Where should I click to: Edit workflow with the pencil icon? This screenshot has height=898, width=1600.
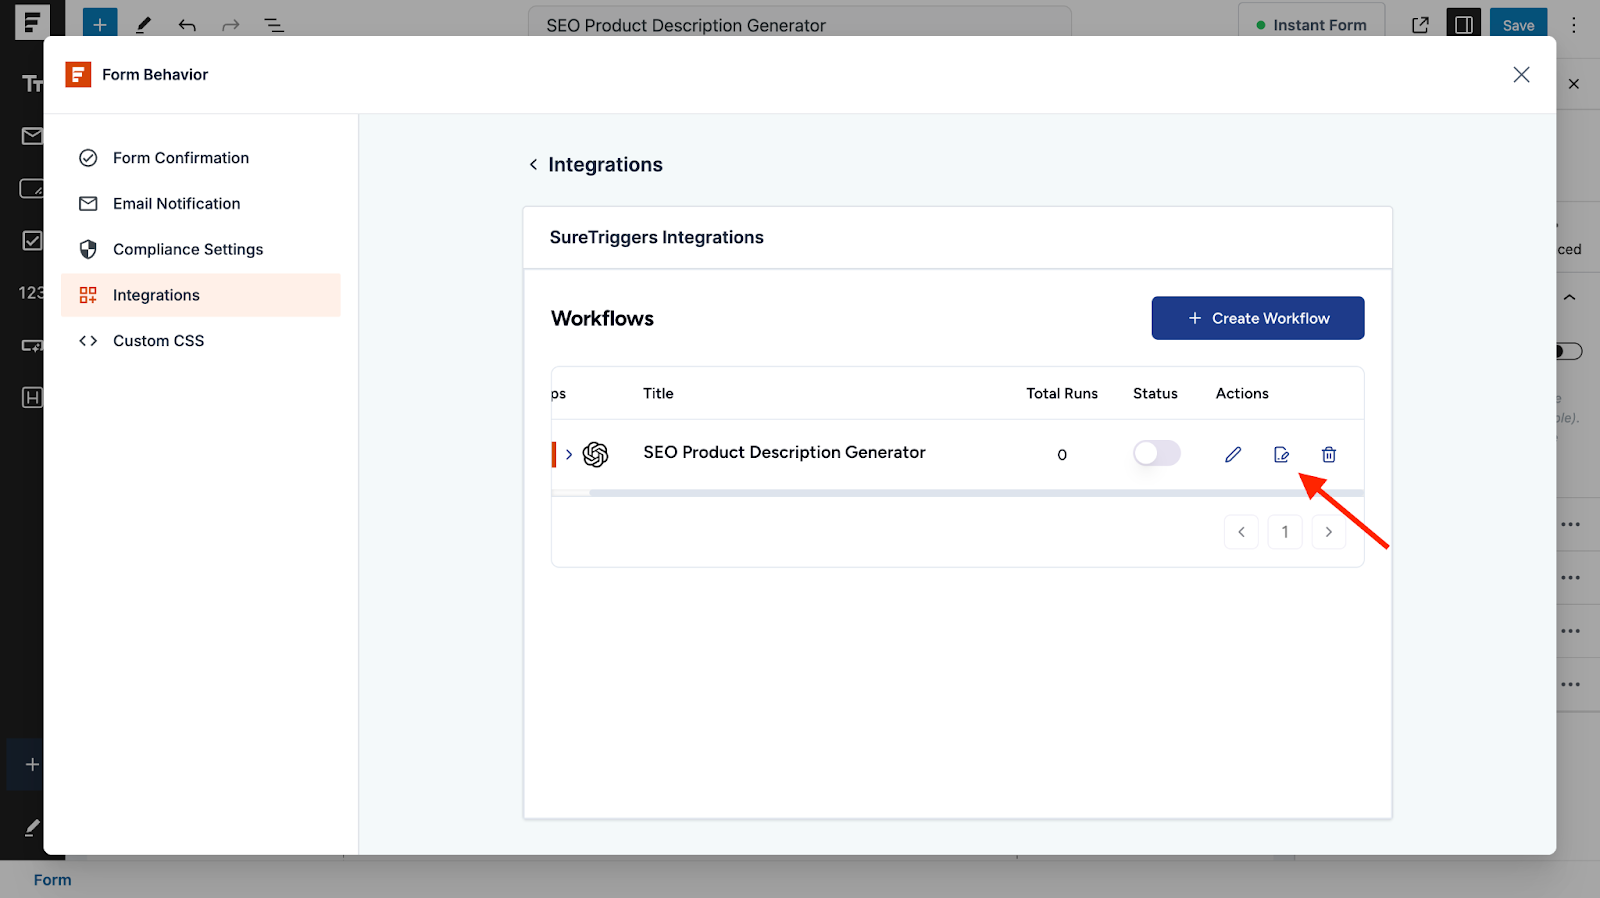pos(1233,454)
